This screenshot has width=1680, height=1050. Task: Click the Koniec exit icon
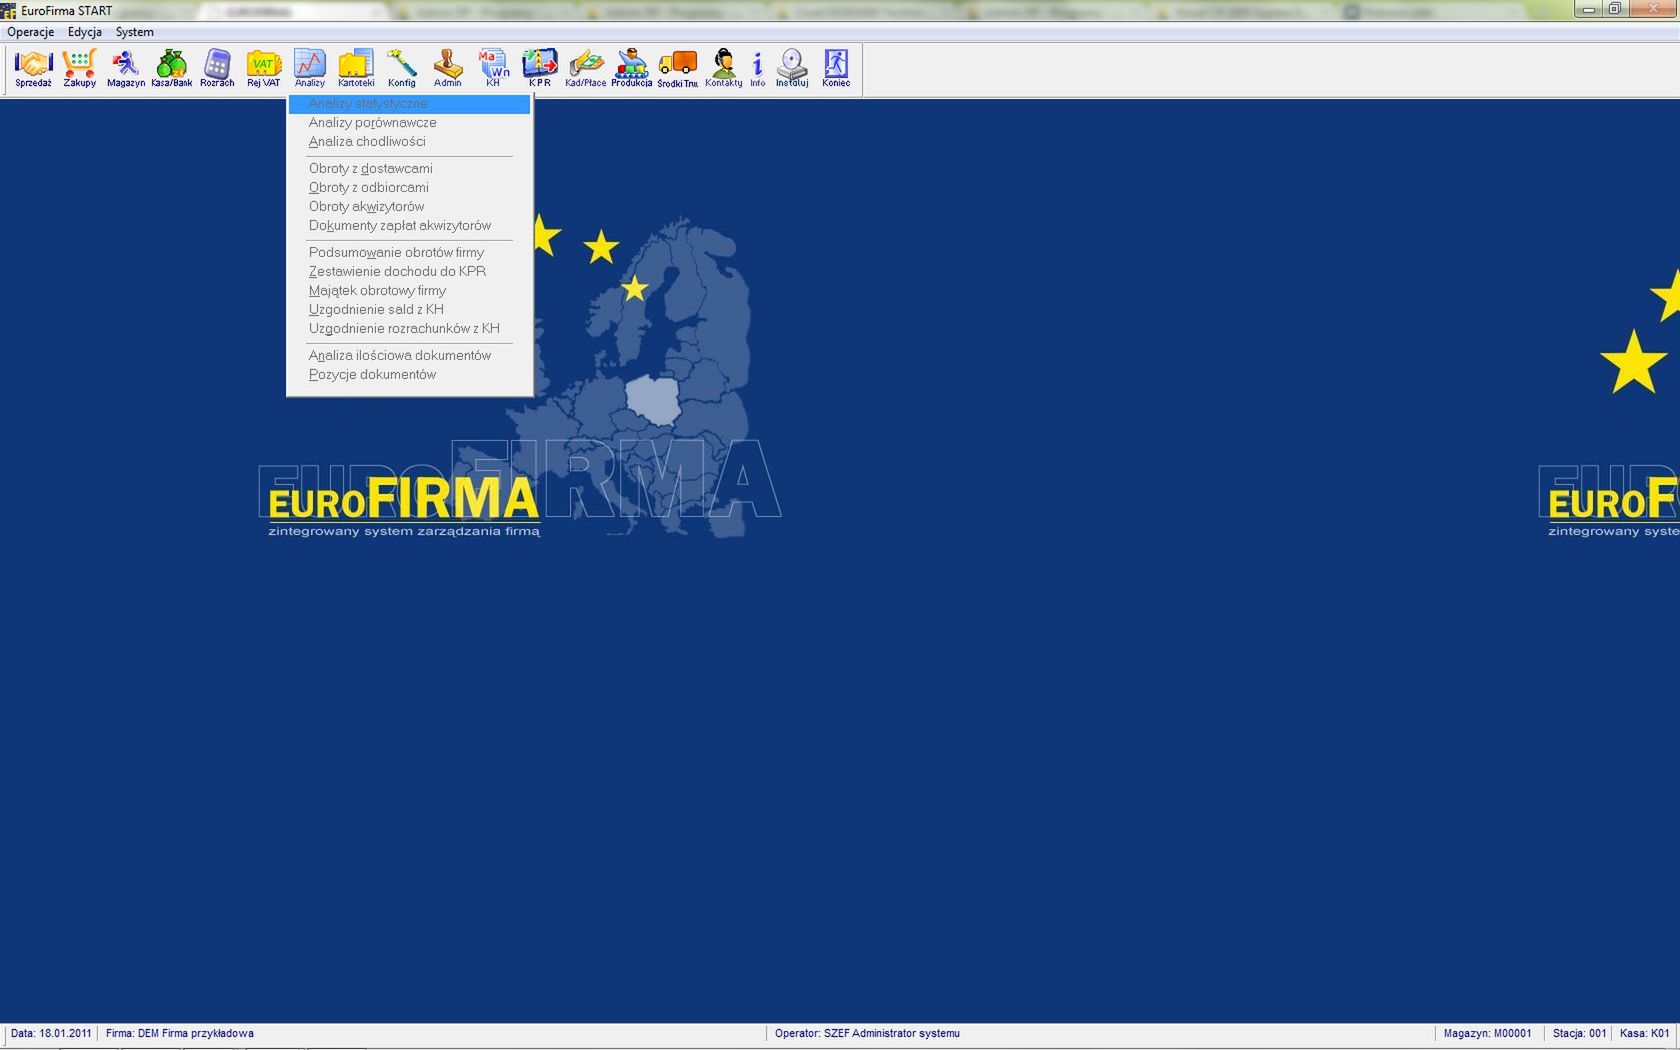pyautogui.click(x=836, y=68)
